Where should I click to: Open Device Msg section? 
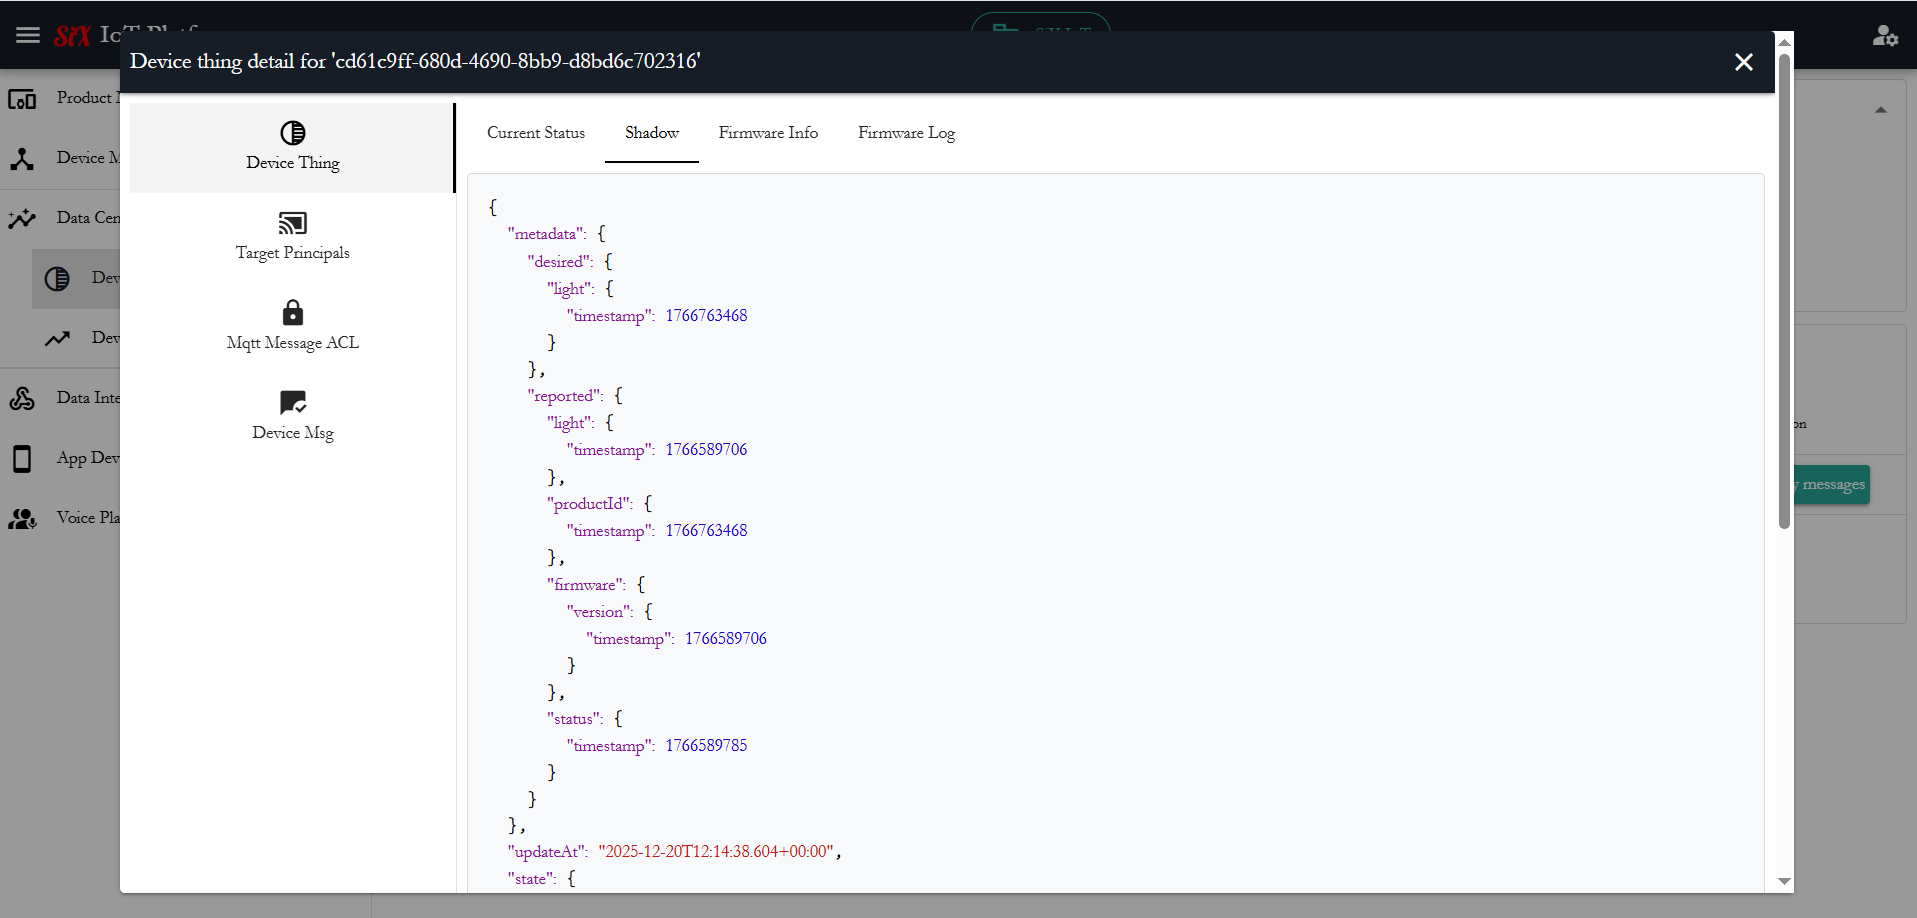click(x=292, y=417)
